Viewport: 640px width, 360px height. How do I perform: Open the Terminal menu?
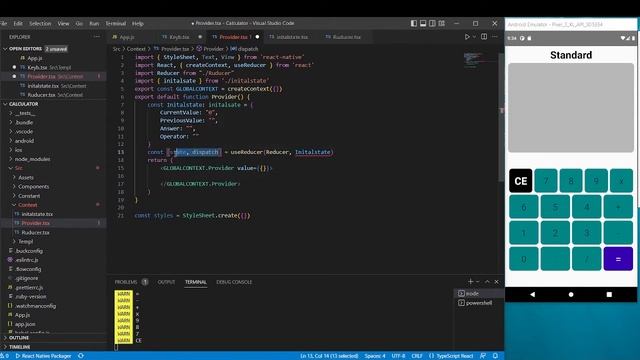(116, 24)
